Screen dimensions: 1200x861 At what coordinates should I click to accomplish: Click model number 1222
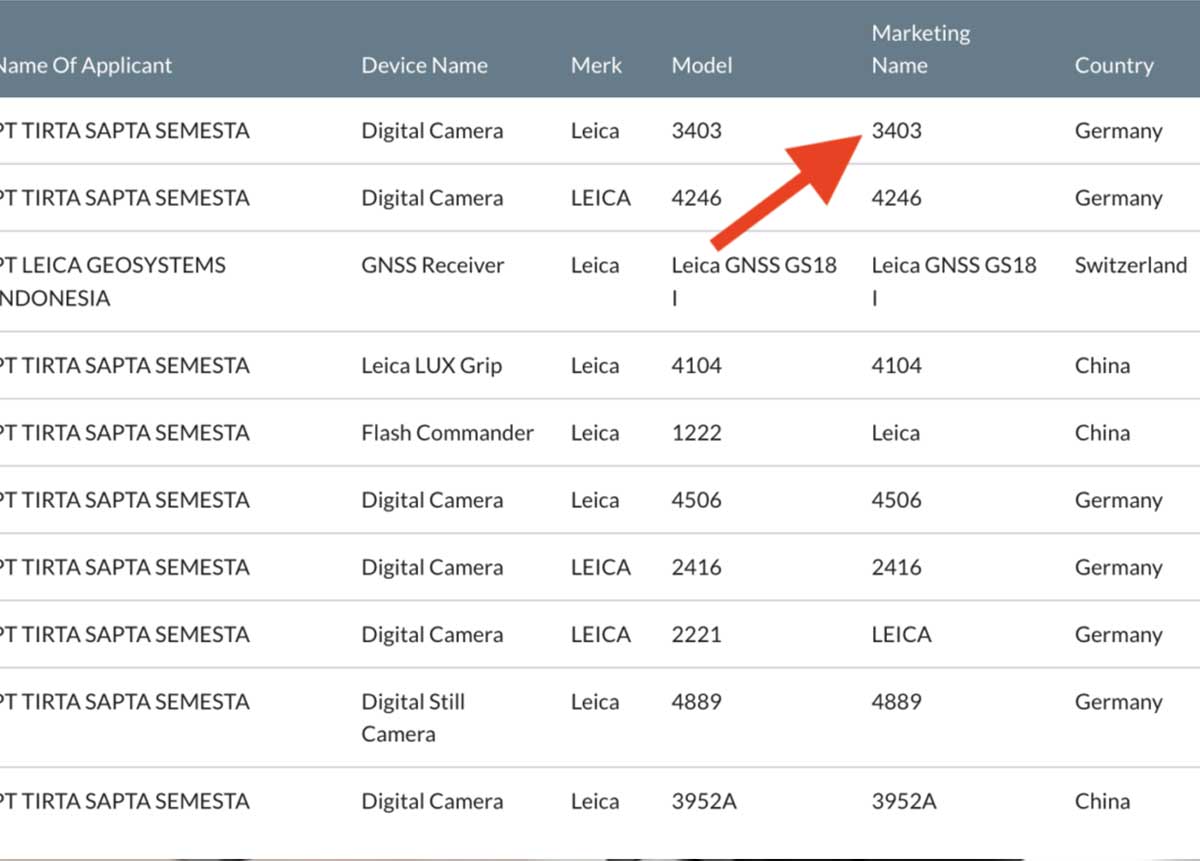pos(696,433)
